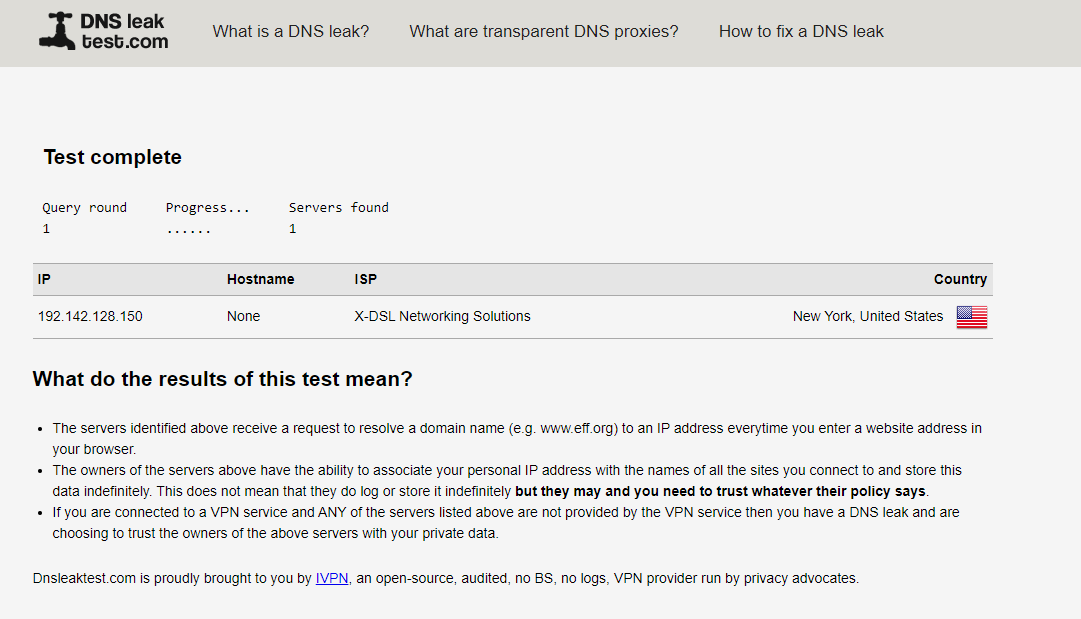Click the 'None' hostname cell
This screenshot has height=619, width=1081.
243,316
